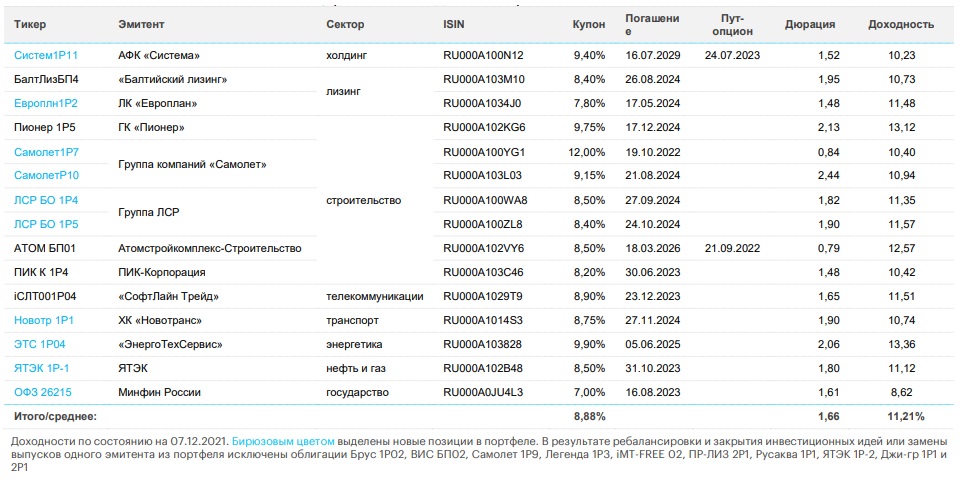Open the ЛСР БО 1Р4 ticker
The image size is (960, 480).
point(46,200)
